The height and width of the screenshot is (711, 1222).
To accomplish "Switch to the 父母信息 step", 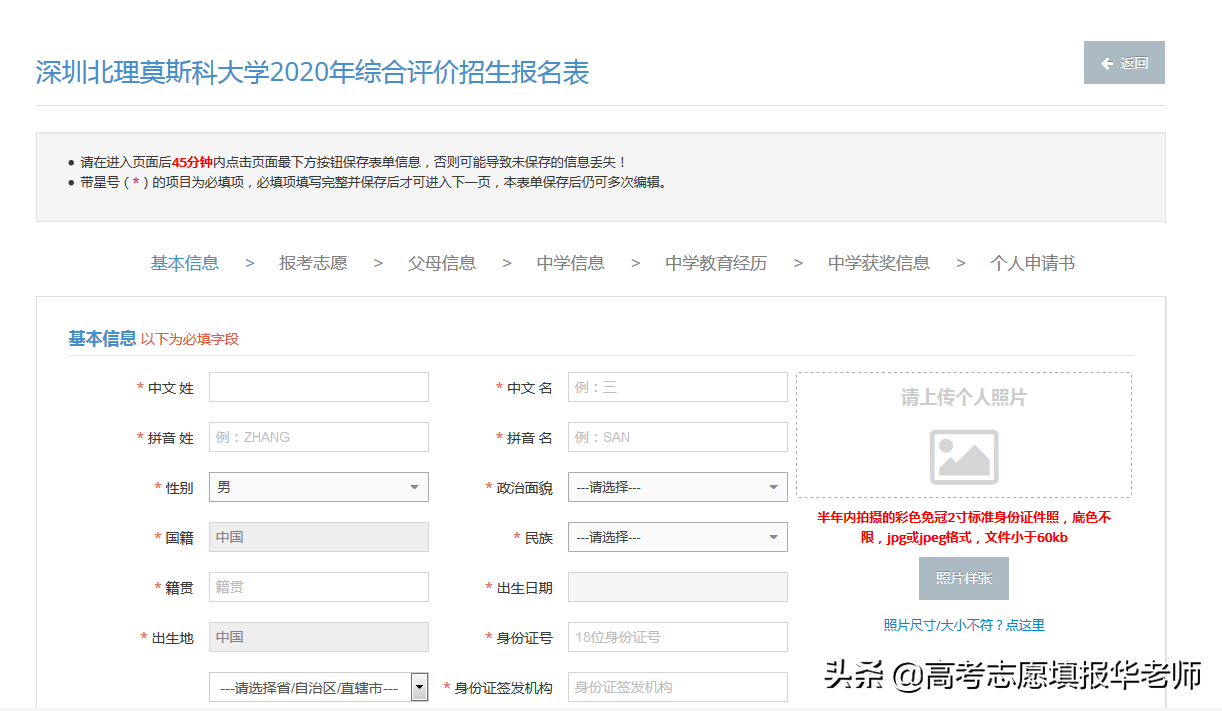I will click(x=442, y=263).
